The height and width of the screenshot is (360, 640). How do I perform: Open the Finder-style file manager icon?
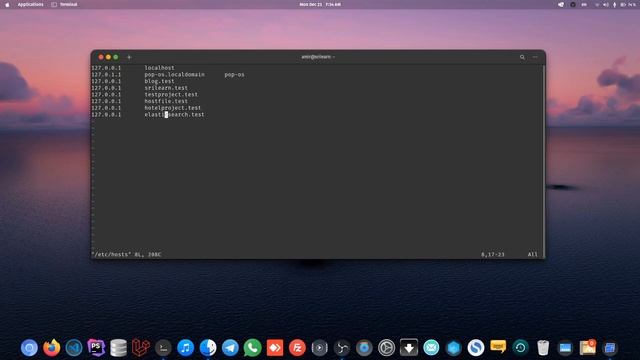[x=208, y=348]
